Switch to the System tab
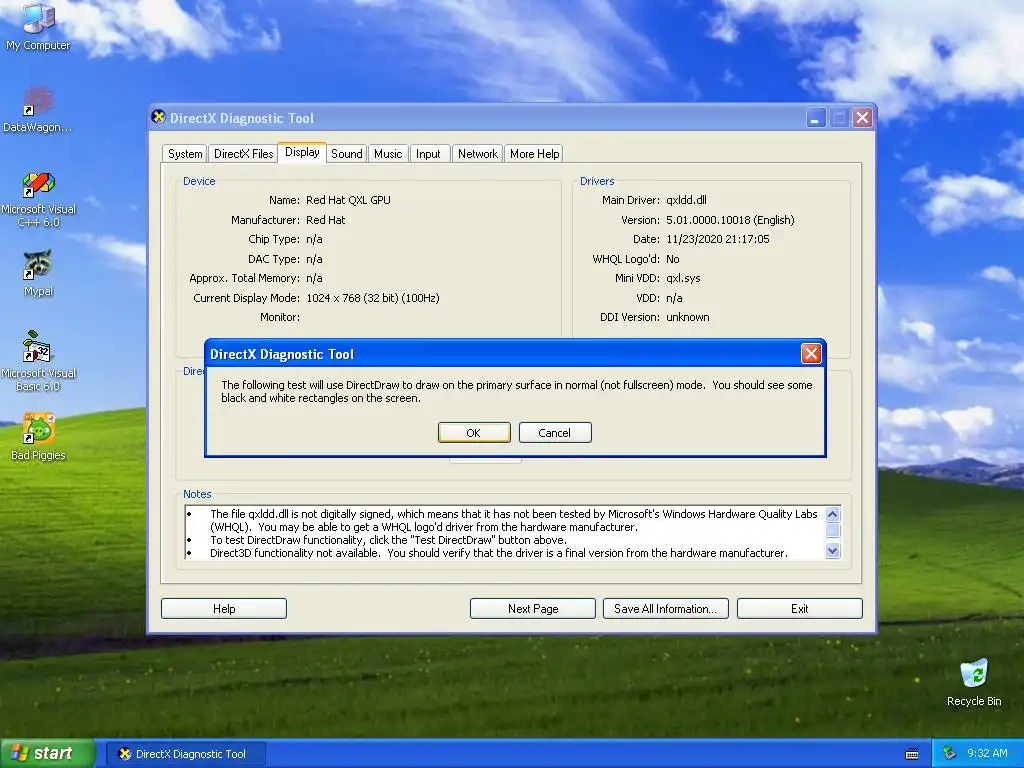 click(x=185, y=153)
